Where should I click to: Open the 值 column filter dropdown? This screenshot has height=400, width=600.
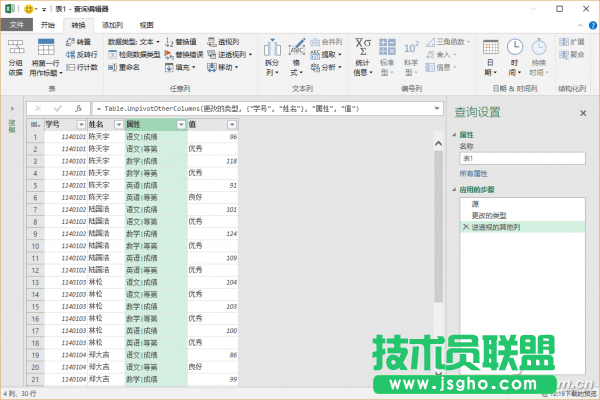click(235, 124)
